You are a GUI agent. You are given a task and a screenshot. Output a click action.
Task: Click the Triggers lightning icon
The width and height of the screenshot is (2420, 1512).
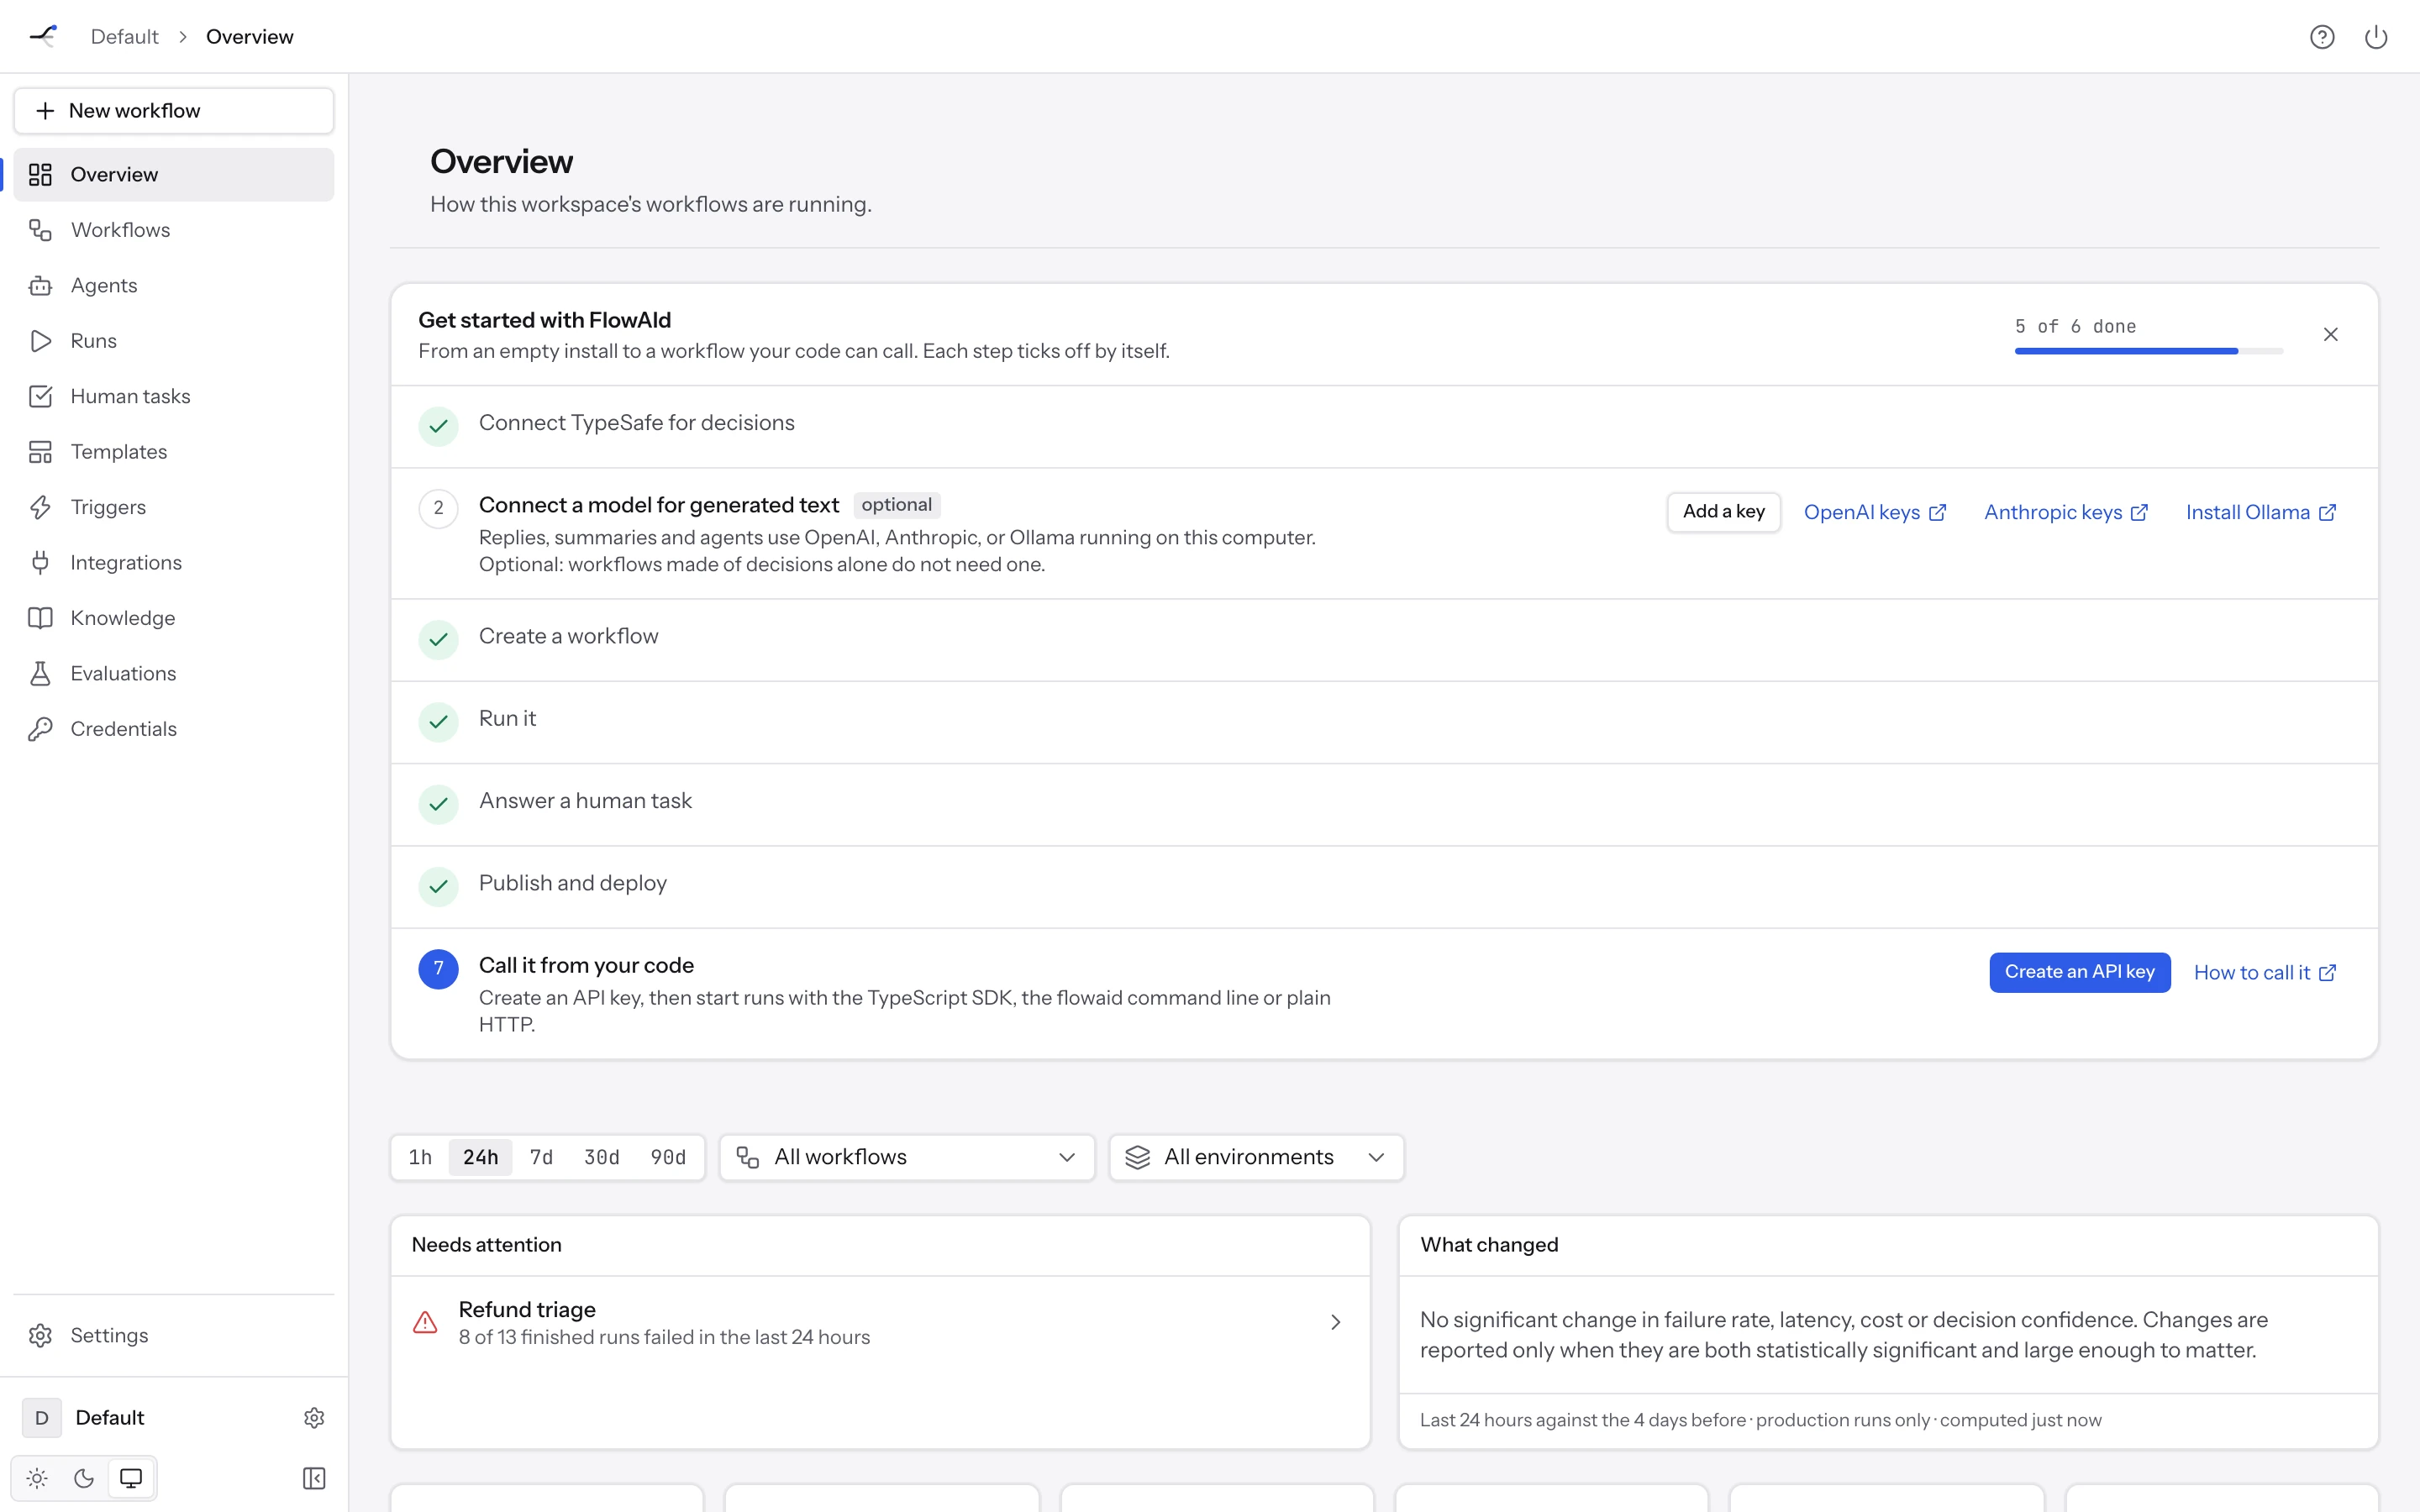click(x=40, y=507)
